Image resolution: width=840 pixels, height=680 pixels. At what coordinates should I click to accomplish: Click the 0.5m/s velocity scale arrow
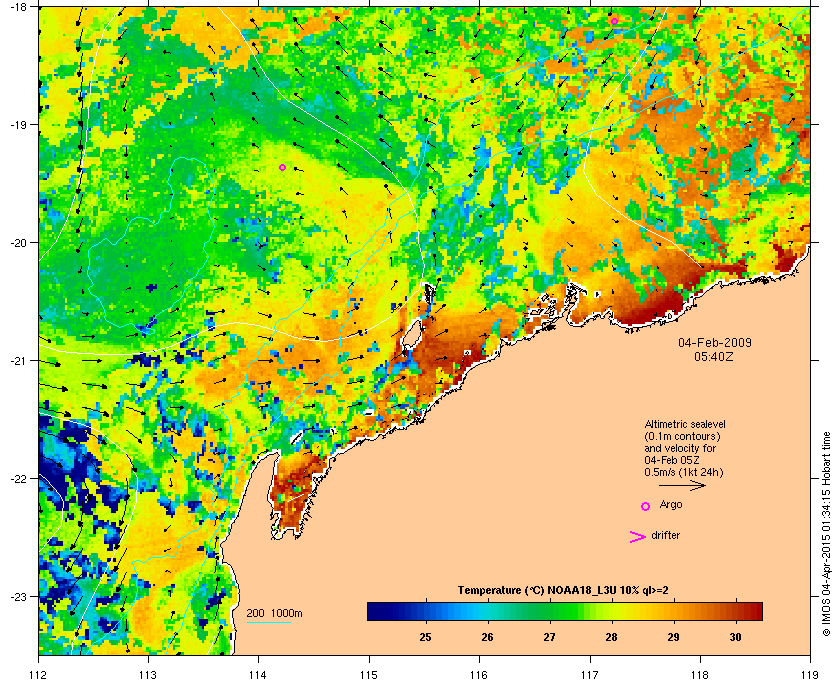point(682,486)
